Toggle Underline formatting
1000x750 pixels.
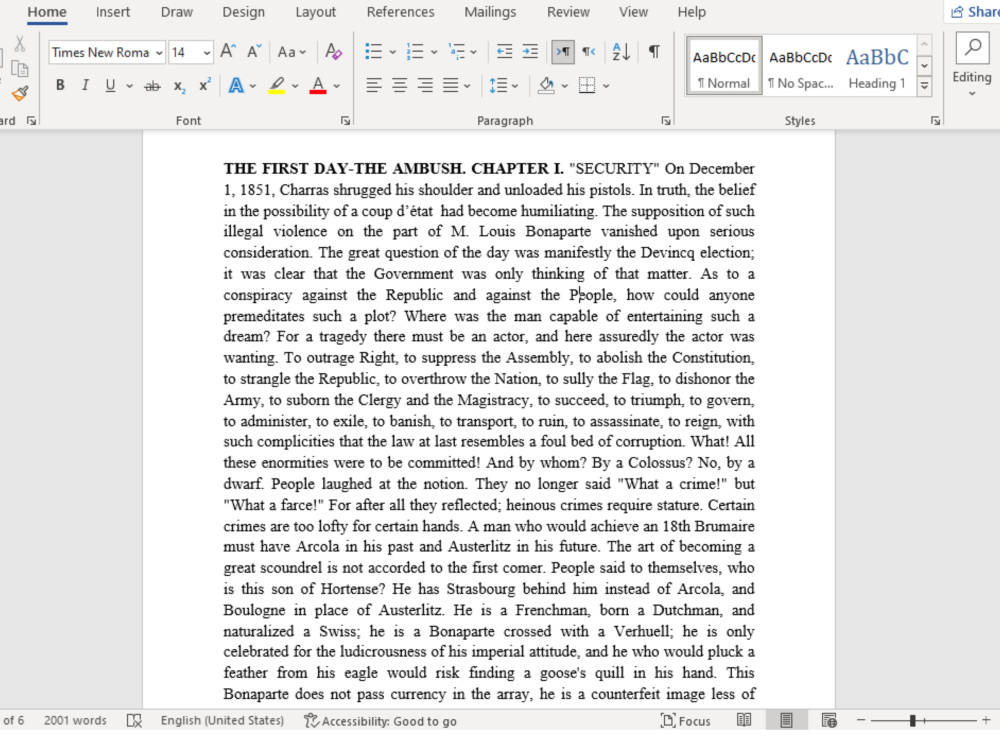[110, 85]
